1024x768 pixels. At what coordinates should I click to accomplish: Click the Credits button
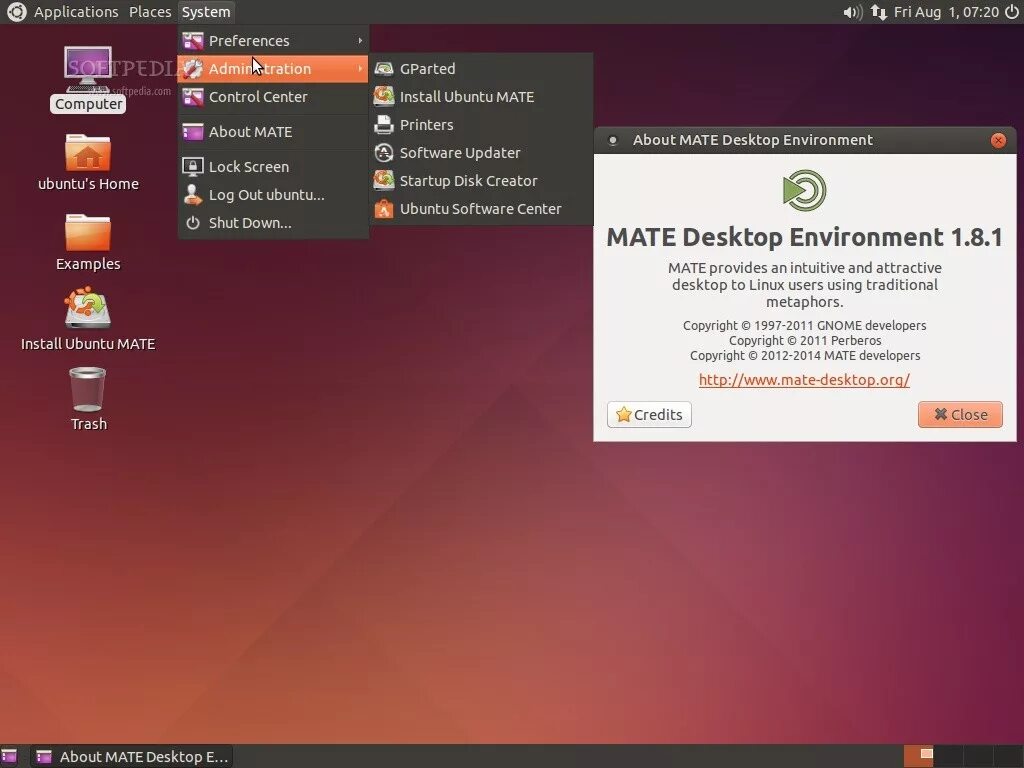click(x=649, y=415)
